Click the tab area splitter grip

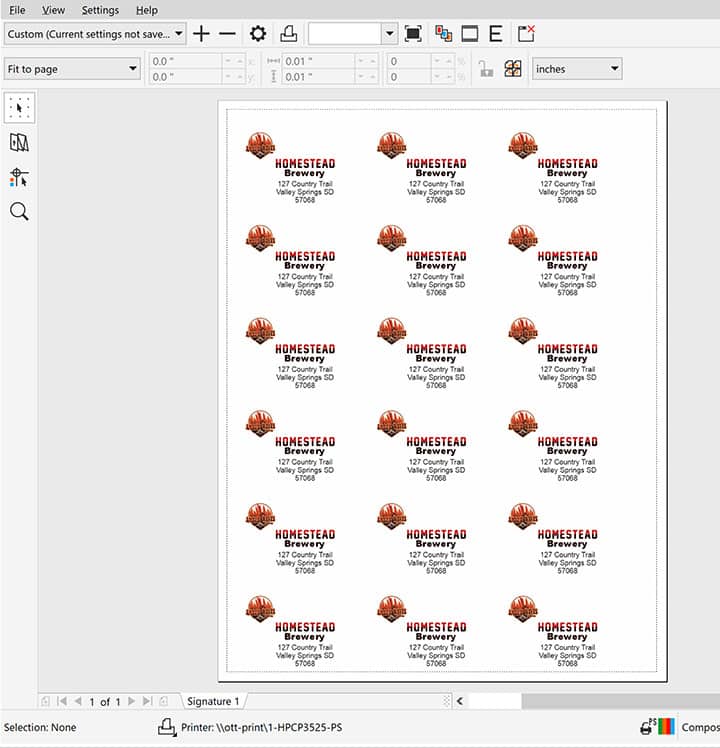(x=446, y=701)
